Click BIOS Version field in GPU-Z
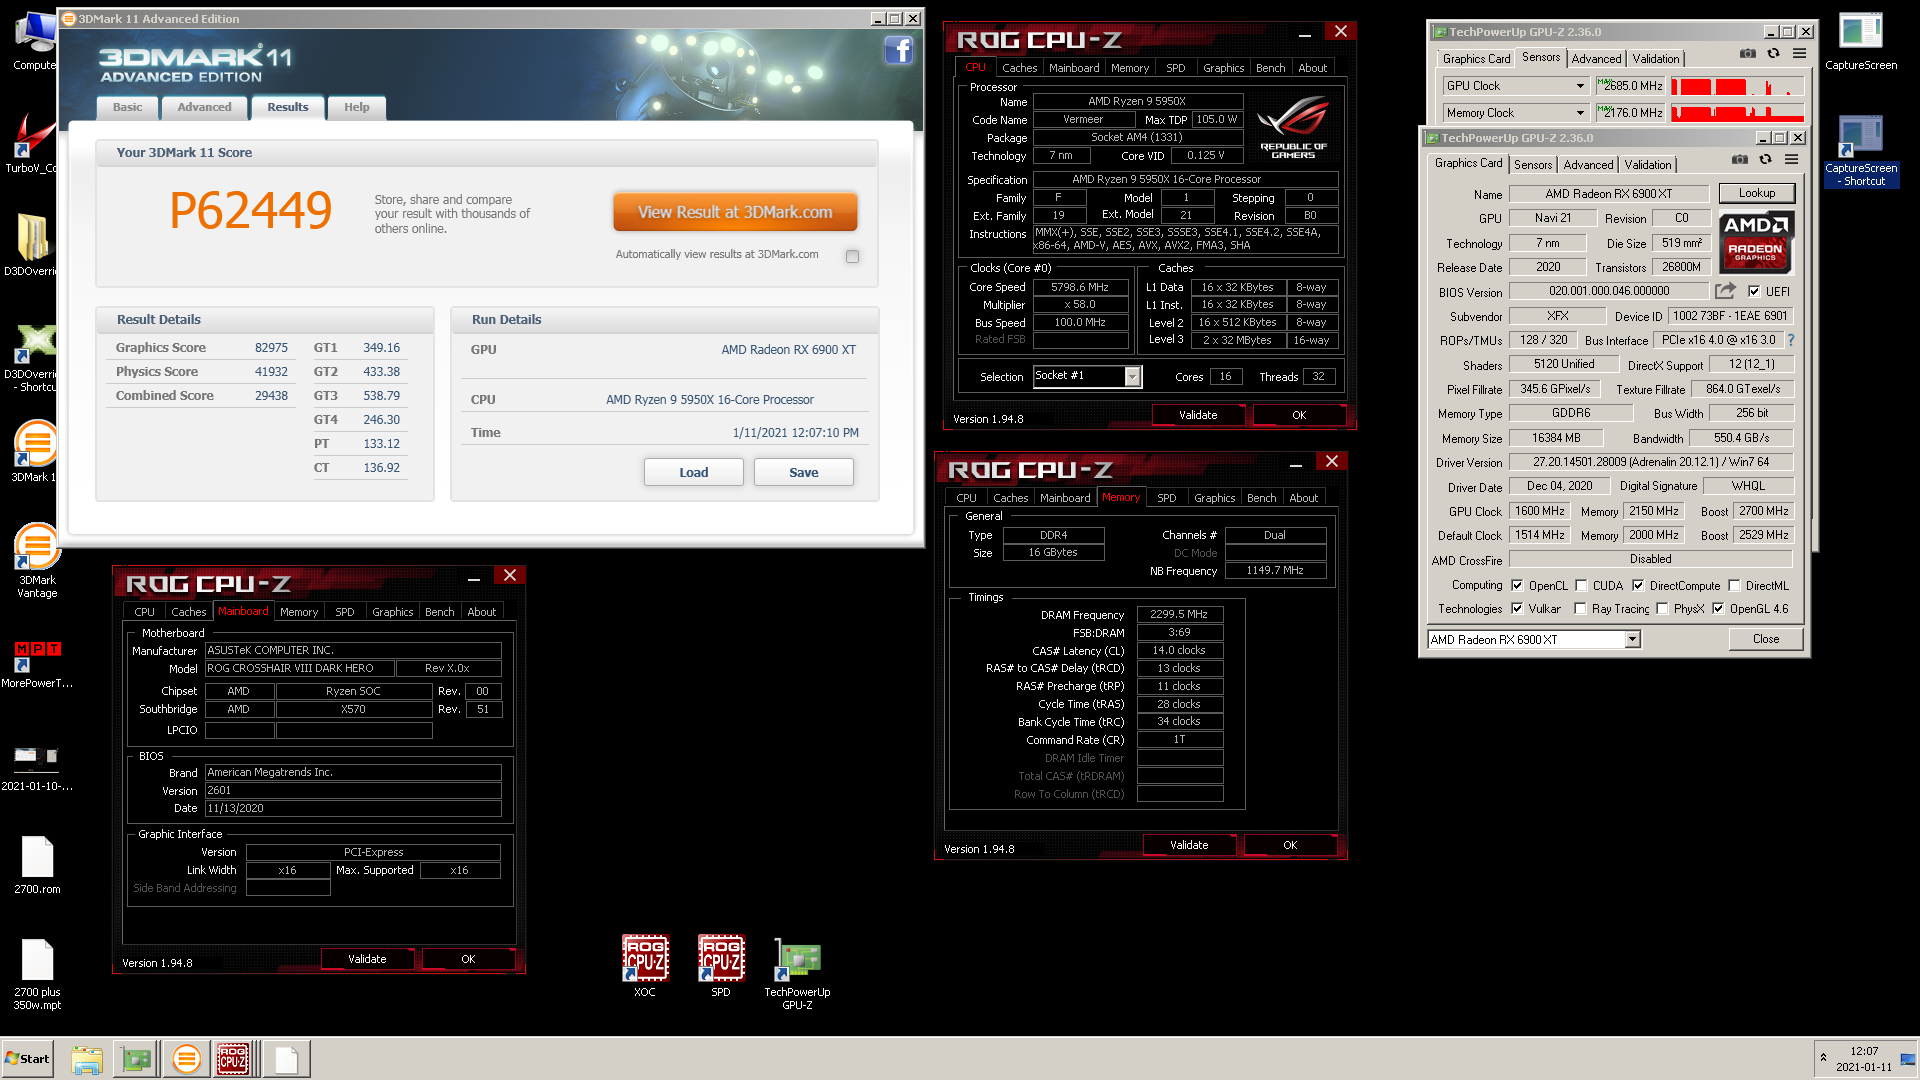This screenshot has width=1920, height=1080. click(x=1608, y=292)
